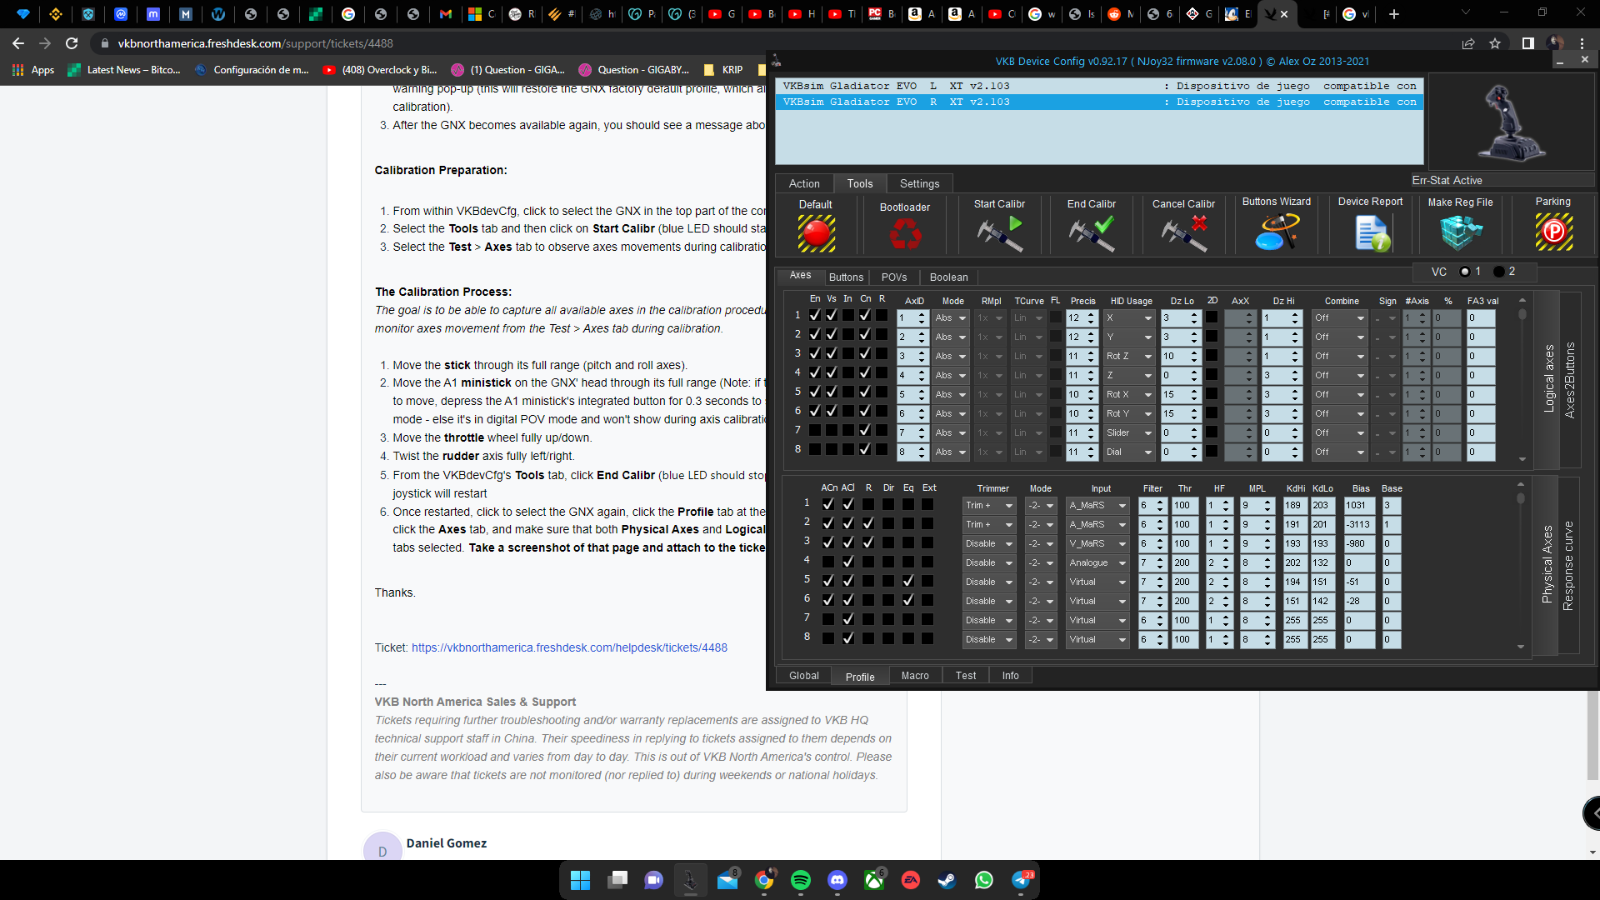1600x900 pixels.
Task: Finish calibration with End Calibr icon
Action: [x=1091, y=232]
